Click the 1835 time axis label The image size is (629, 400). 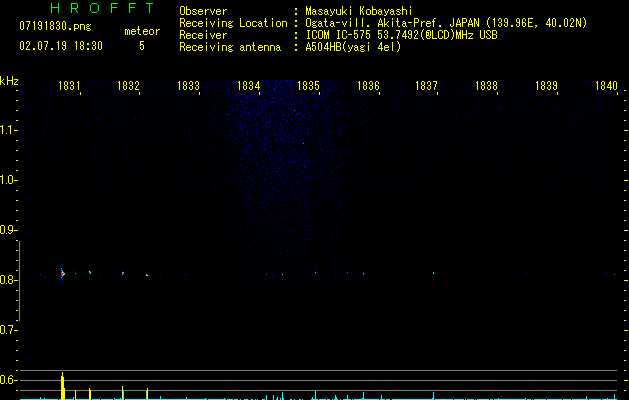[x=308, y=86]
